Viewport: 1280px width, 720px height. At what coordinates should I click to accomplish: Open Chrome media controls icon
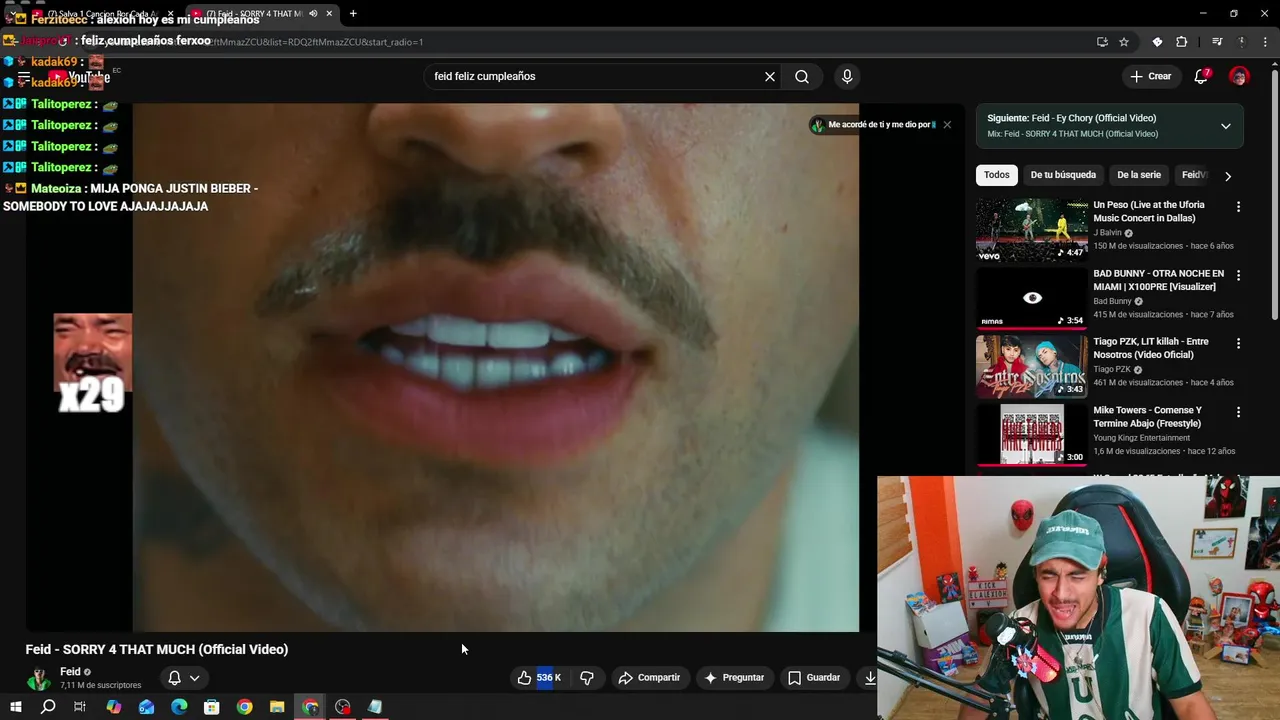[1217, 42]
